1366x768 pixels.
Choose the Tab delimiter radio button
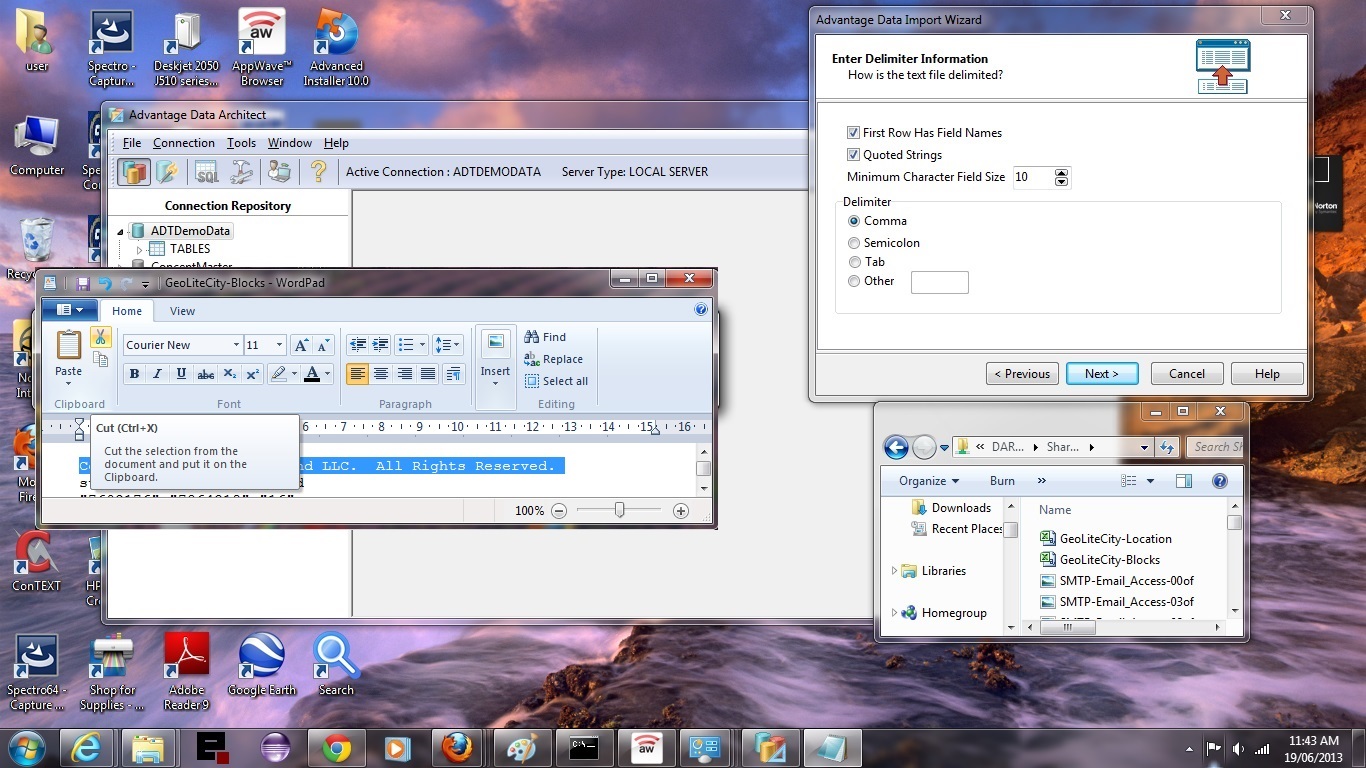tap(854, 262)
